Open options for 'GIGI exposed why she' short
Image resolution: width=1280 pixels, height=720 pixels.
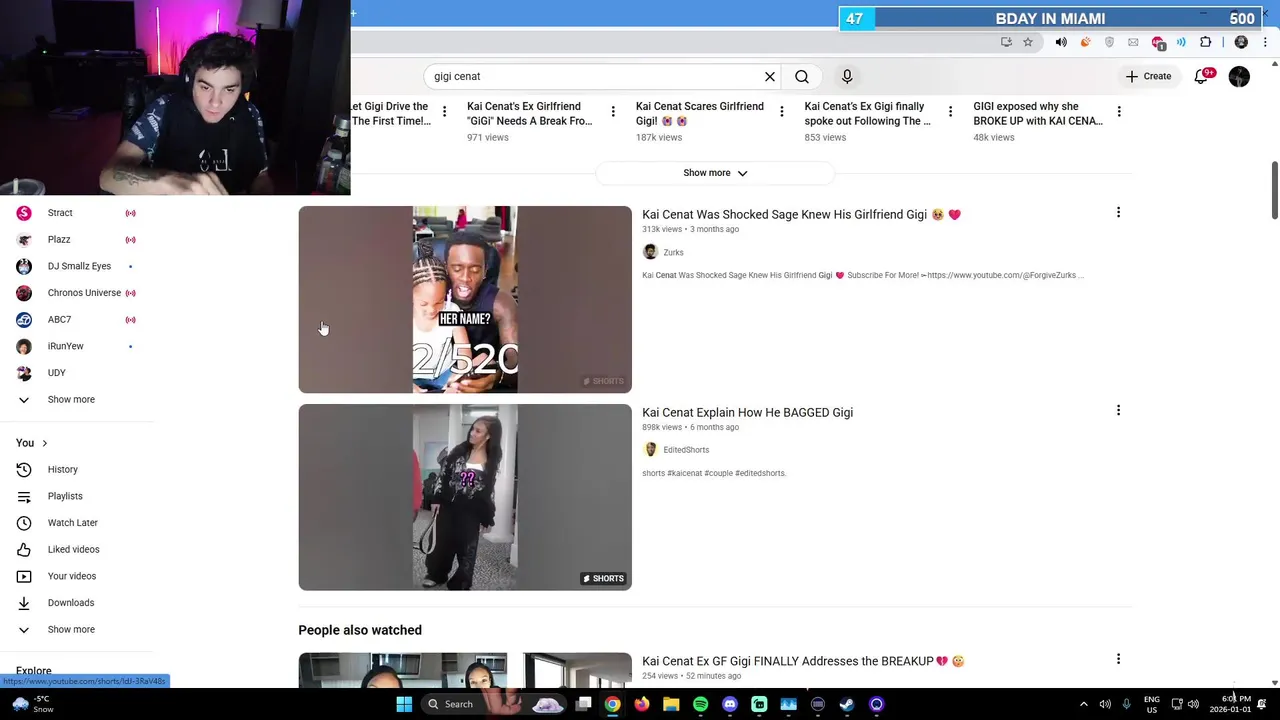pos(1119,111)
